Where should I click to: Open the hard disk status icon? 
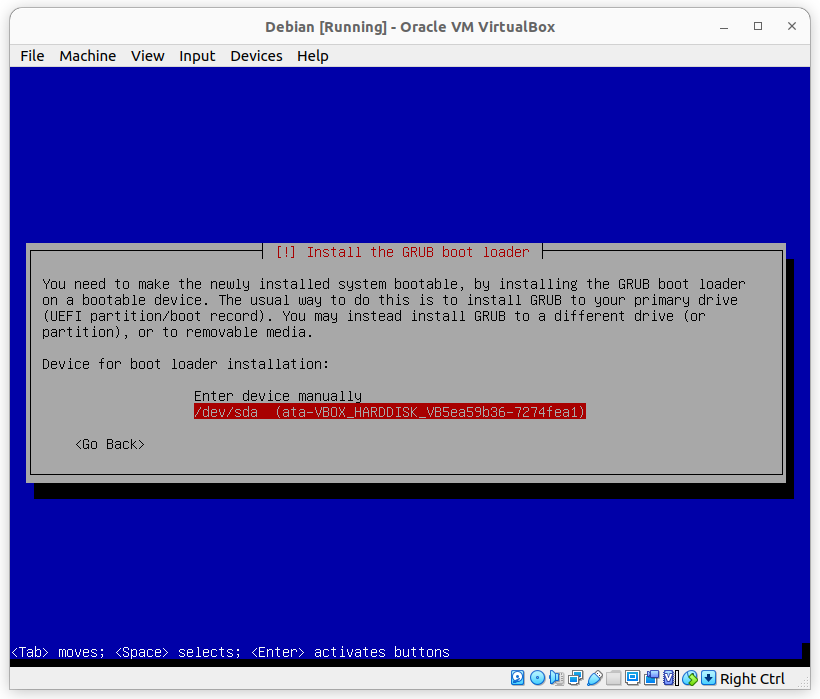click(x=516, y=678)
